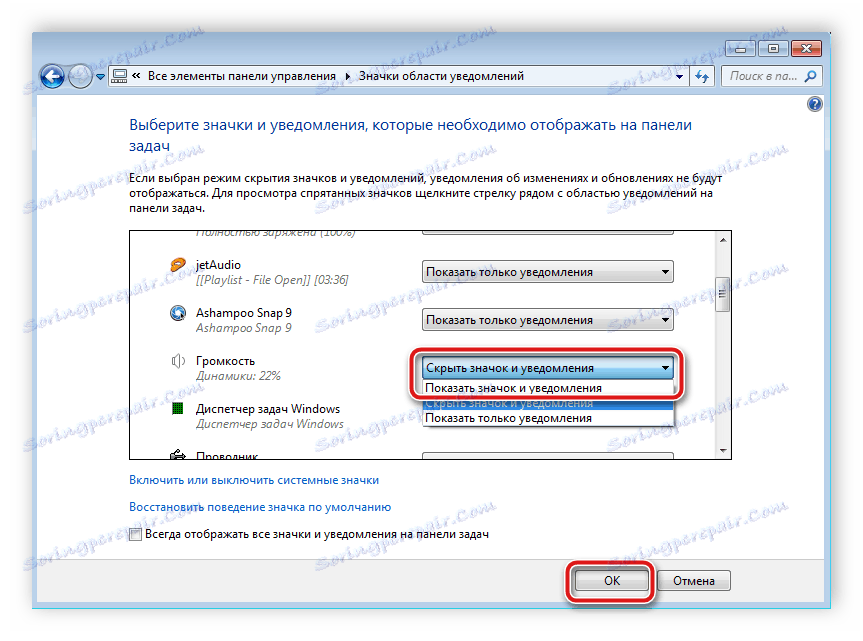Open Ashampoo Snap 9 behavior dropdown
The height and width of the screenshot is (641, 863).
click(x=548, y=320)
